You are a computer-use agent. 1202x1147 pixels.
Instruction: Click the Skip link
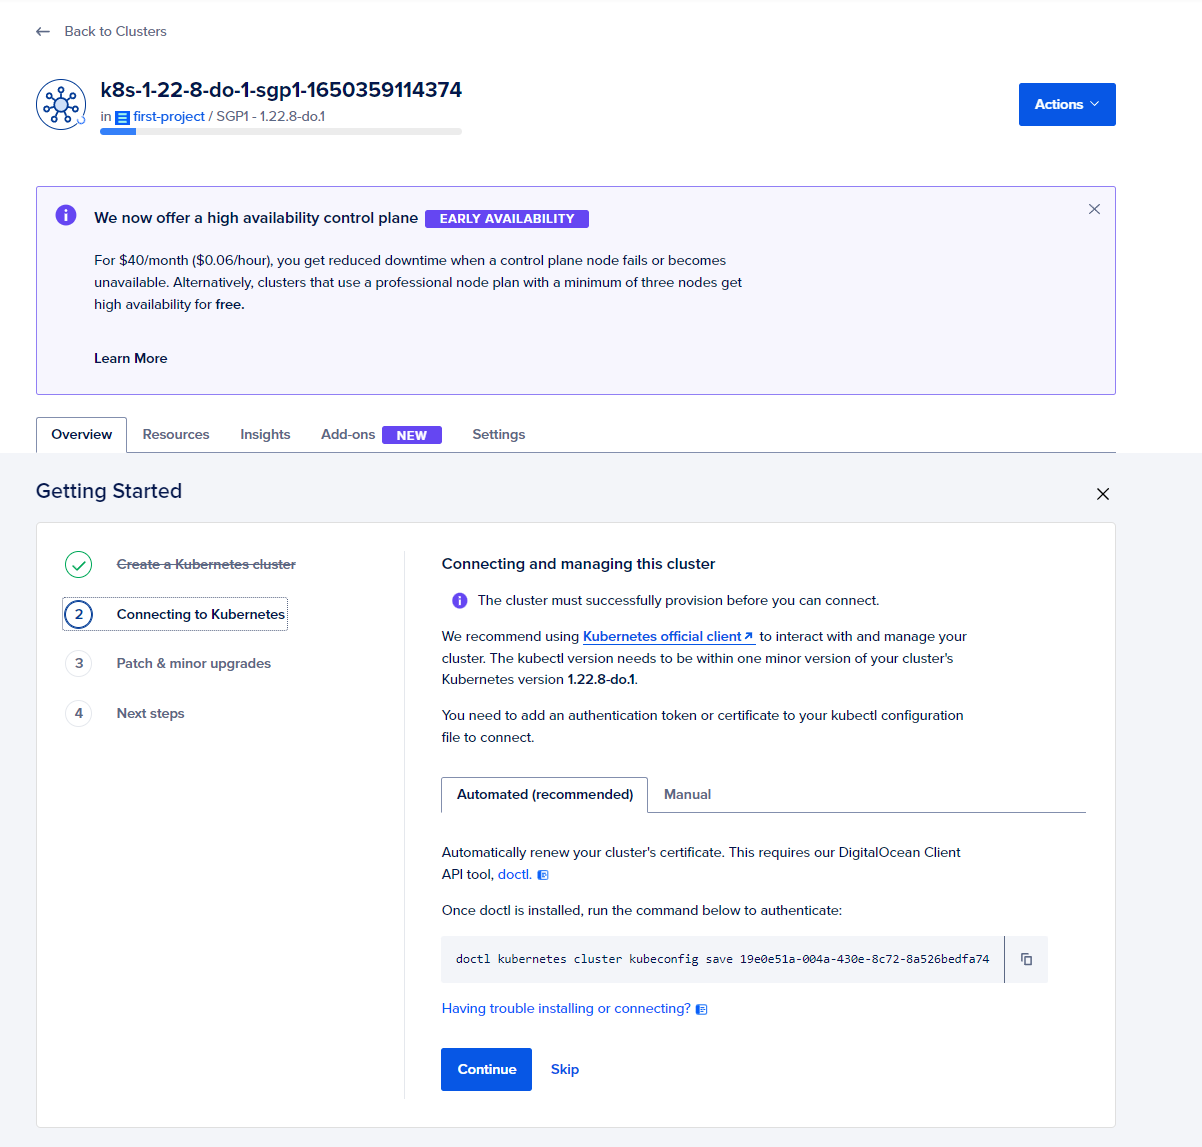coord(565,1070)
